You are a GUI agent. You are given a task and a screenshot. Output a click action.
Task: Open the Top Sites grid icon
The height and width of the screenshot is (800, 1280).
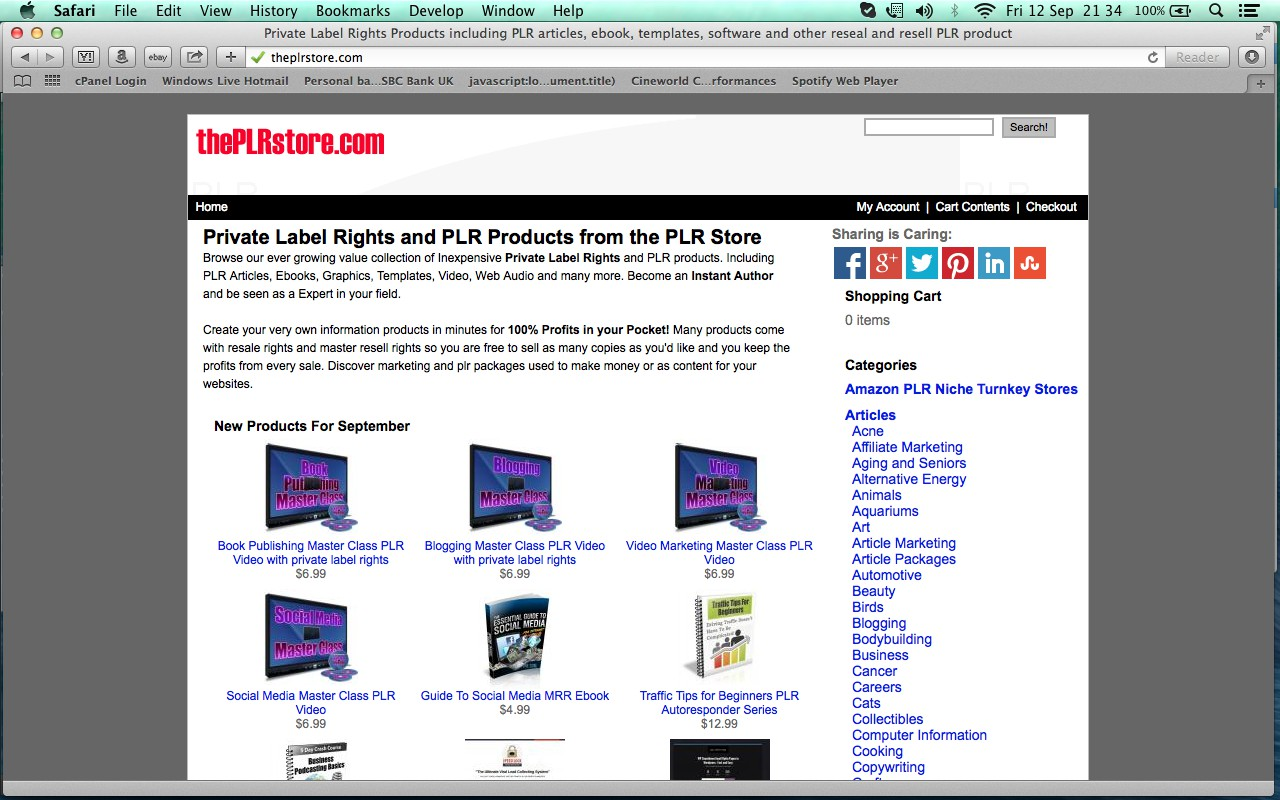(53, 81)
